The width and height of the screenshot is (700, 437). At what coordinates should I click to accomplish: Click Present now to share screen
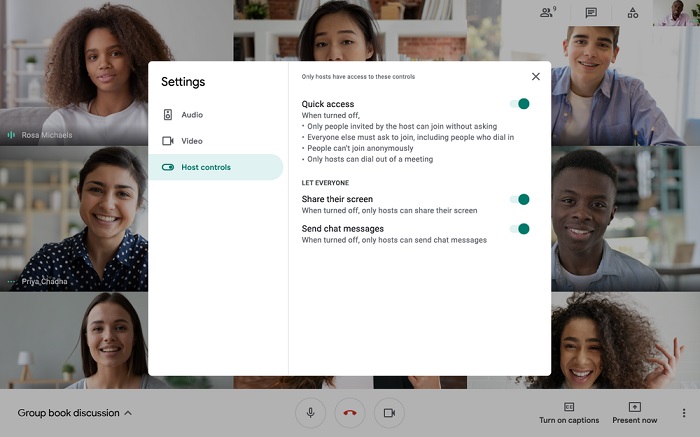click(x=634, y=412)
